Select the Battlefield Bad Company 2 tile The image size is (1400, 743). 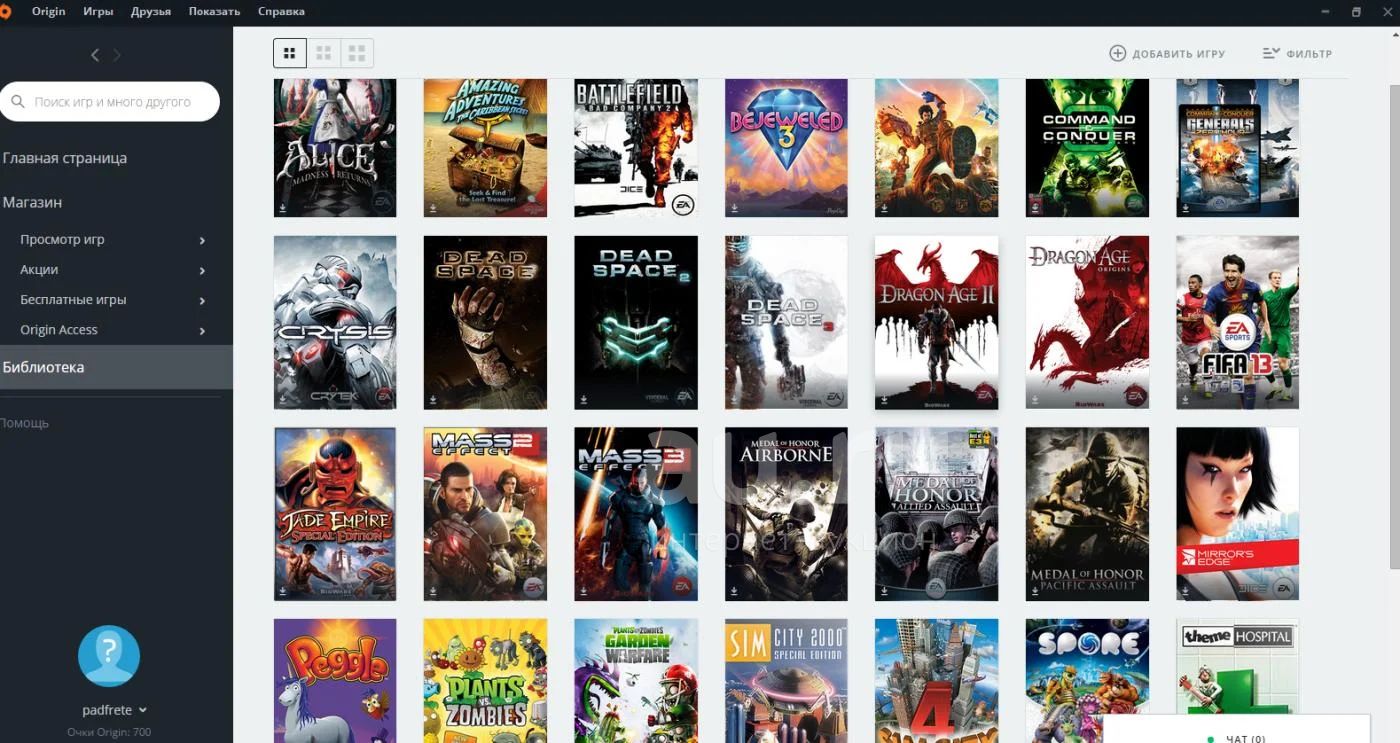pyautogui.click(x=636, y=148)
